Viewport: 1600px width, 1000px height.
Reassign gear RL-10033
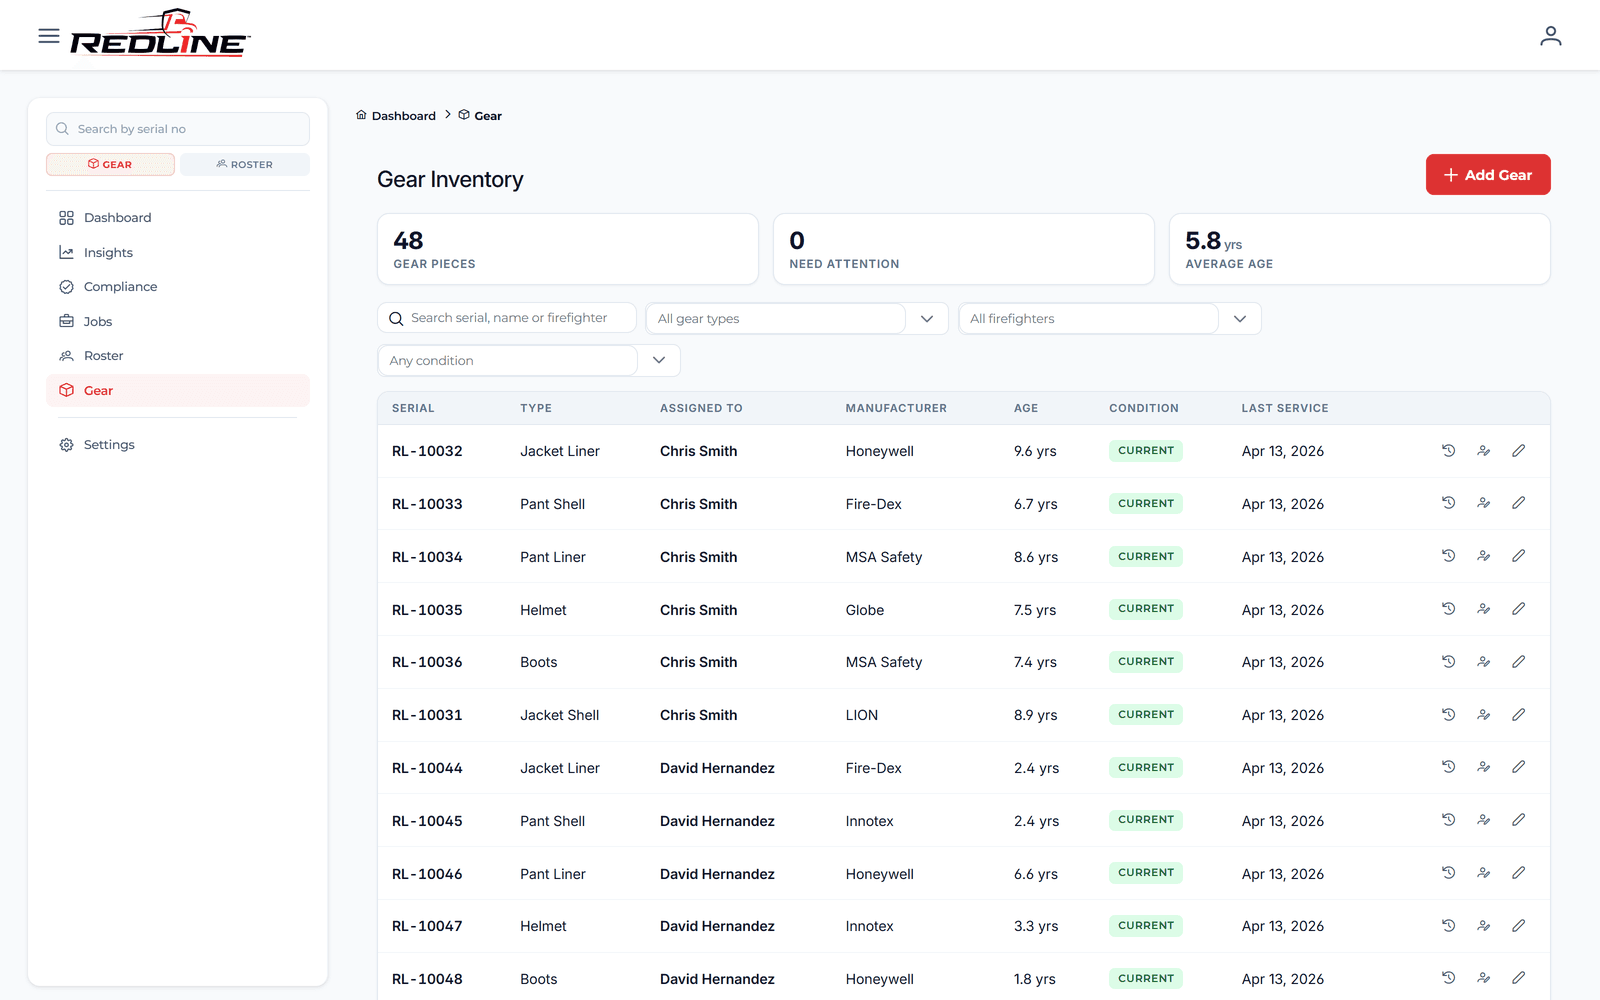(x=1484, y=503)
